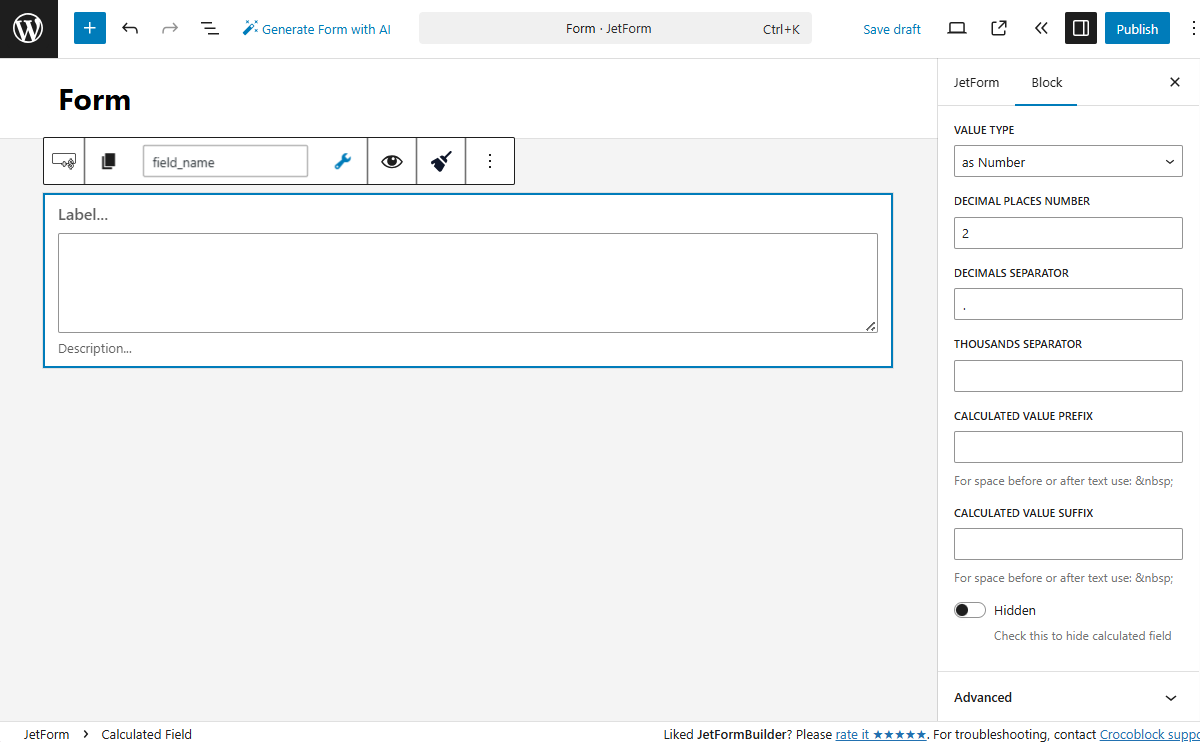This screenshot has width=1200, height=742.
Task: Switch to the Block sidebar tab
Action: 1046,82
